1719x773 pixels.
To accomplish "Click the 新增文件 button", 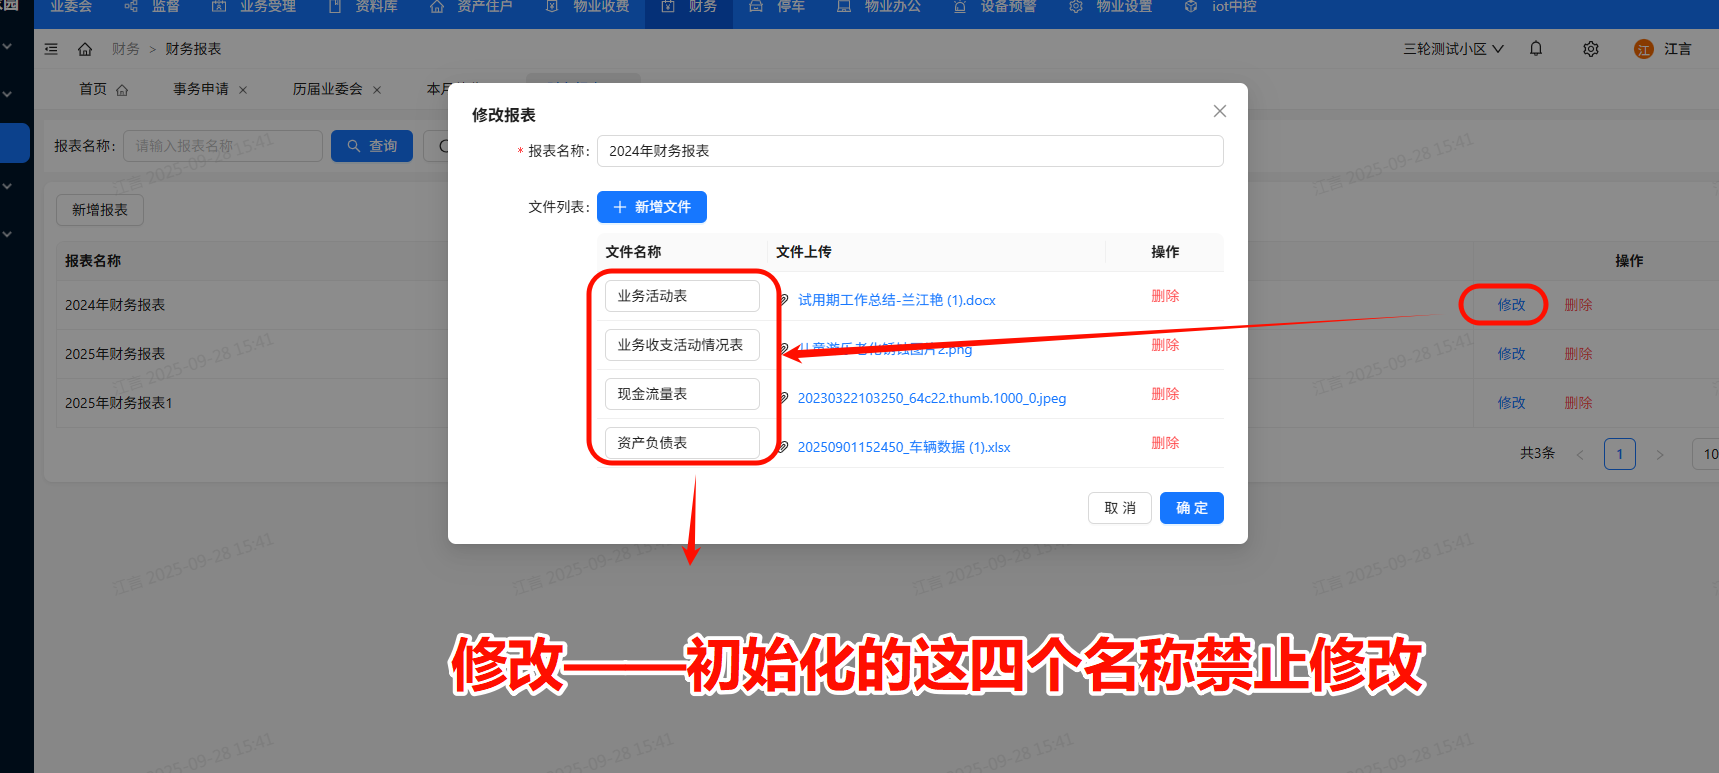I will click(x=651, y=207).
